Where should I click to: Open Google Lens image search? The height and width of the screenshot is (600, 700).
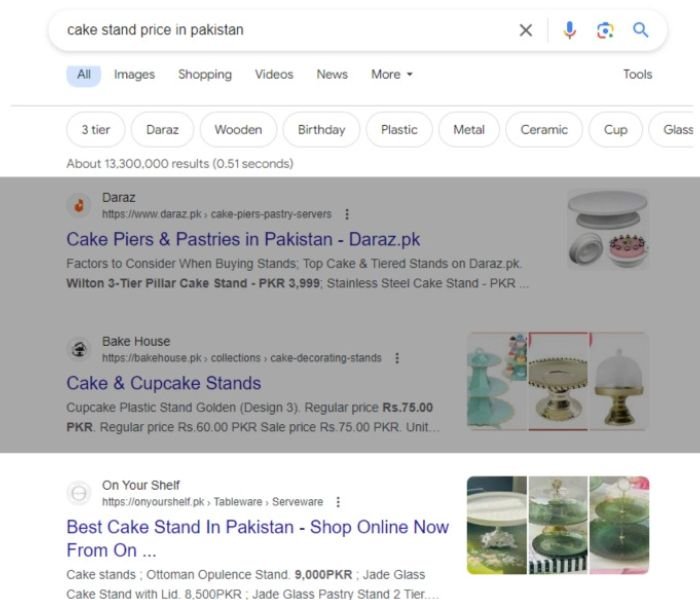click(x=605, y=30)
